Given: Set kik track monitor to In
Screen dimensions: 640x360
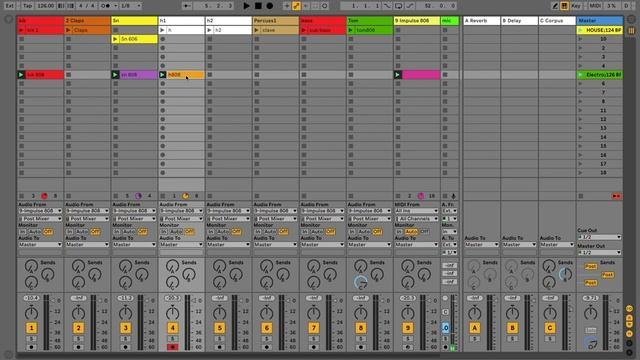Looking at the screenshot, I should [x=23, y=231].
